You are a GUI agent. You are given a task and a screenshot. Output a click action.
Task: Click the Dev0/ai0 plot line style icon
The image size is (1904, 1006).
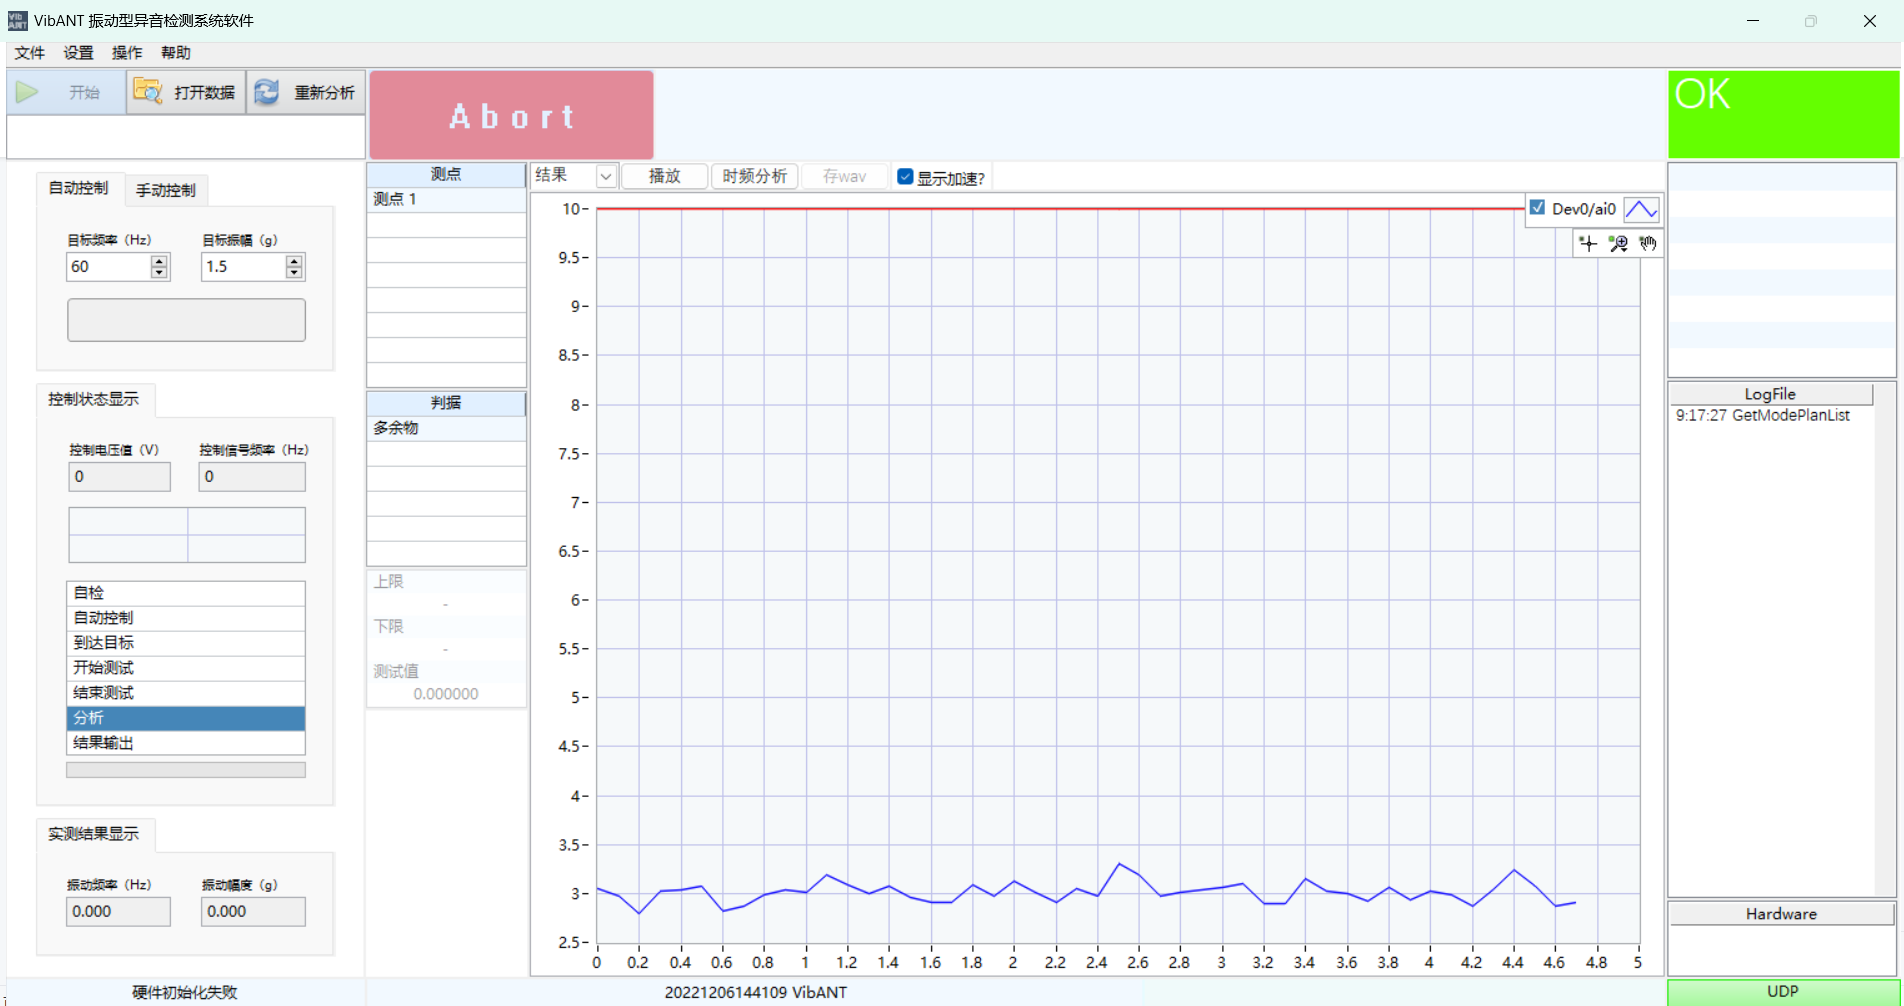pyautogui.click(x=1641, y=209)
